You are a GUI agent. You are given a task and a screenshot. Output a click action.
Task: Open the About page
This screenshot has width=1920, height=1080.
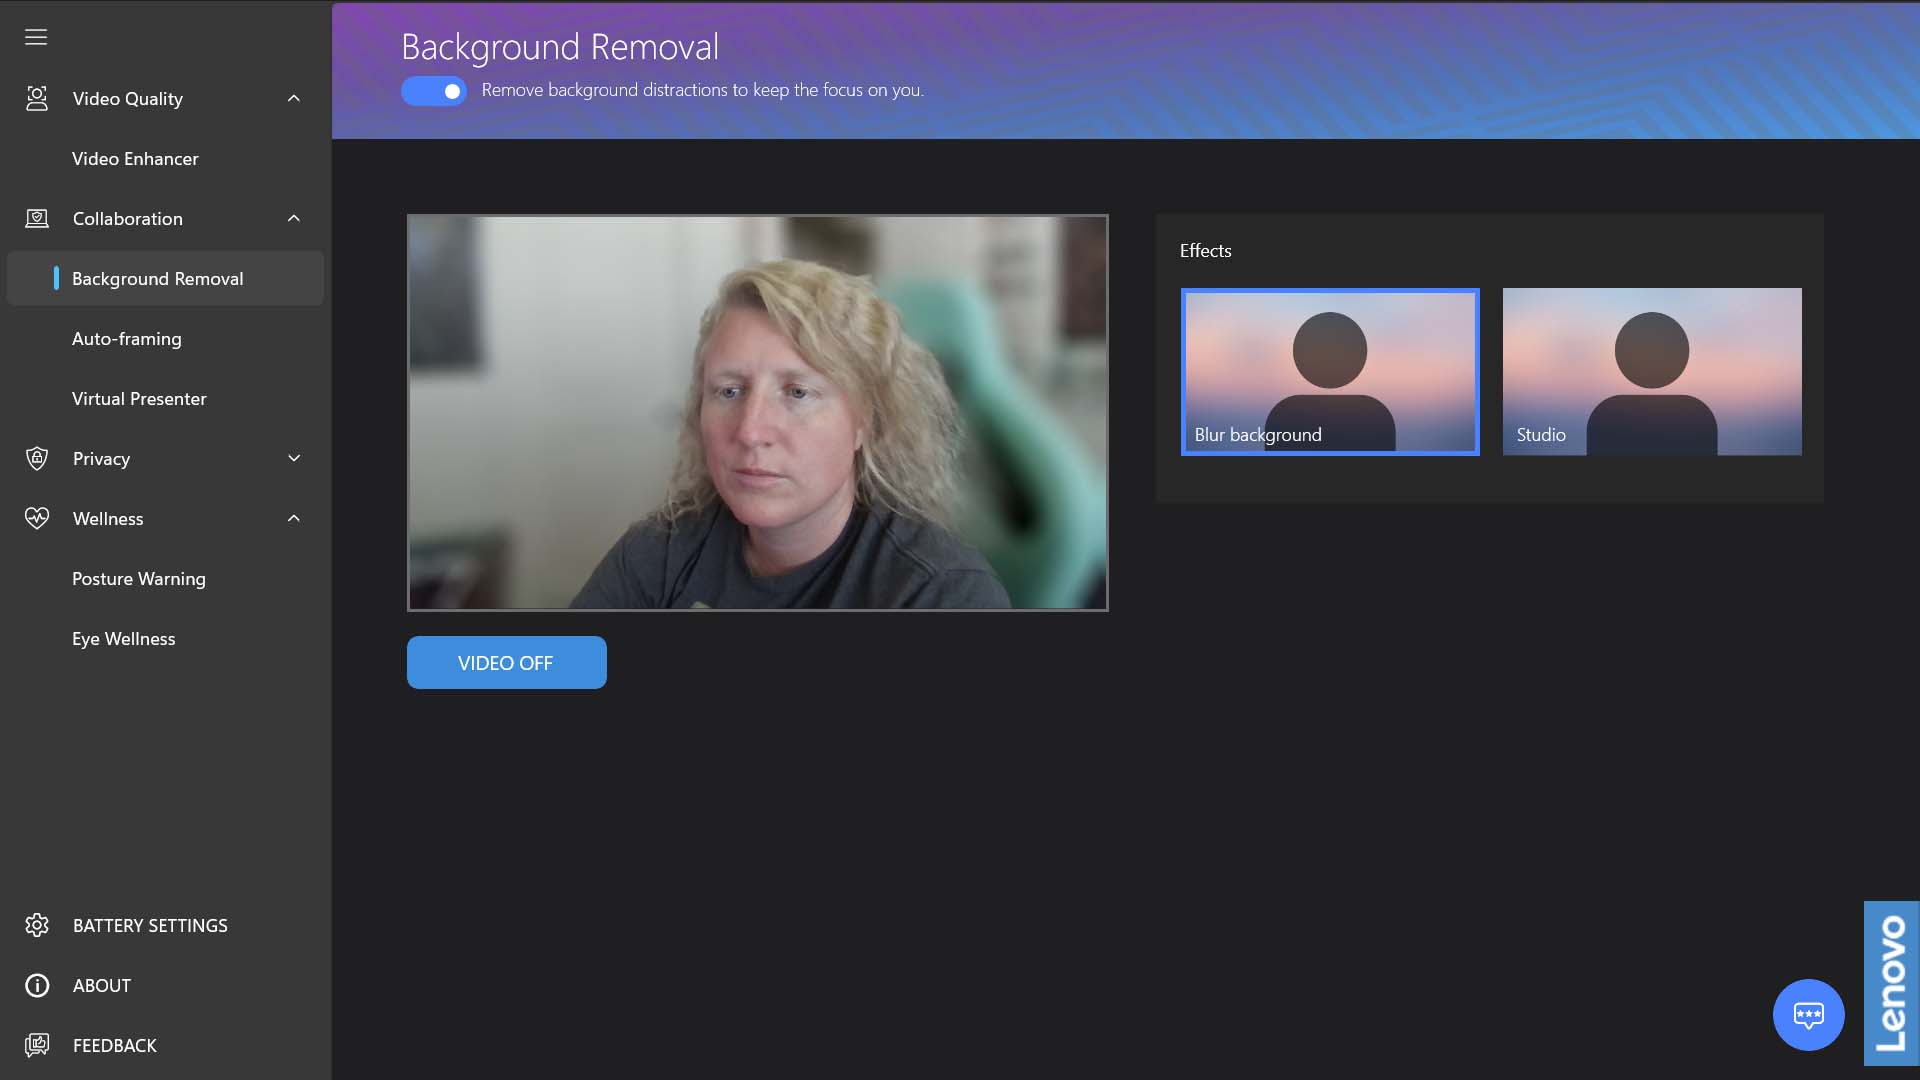pyautogui.click(x=102, y=985)
